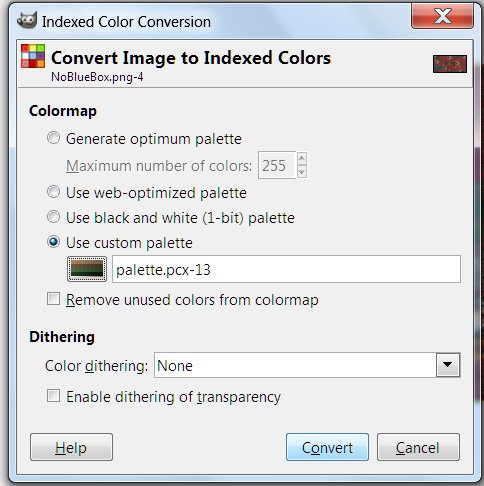Open Help for indexed conversion
The height and width of the screenshot is (486, 484).
point(71,447)
